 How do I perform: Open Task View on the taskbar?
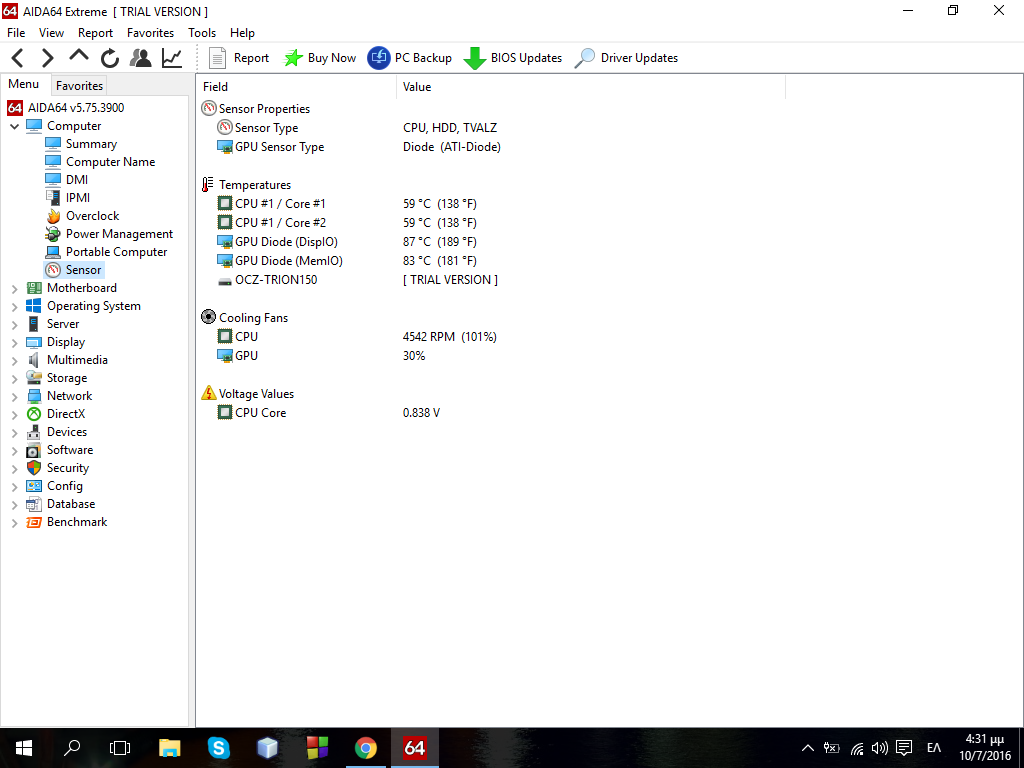[x=120, y=748]
